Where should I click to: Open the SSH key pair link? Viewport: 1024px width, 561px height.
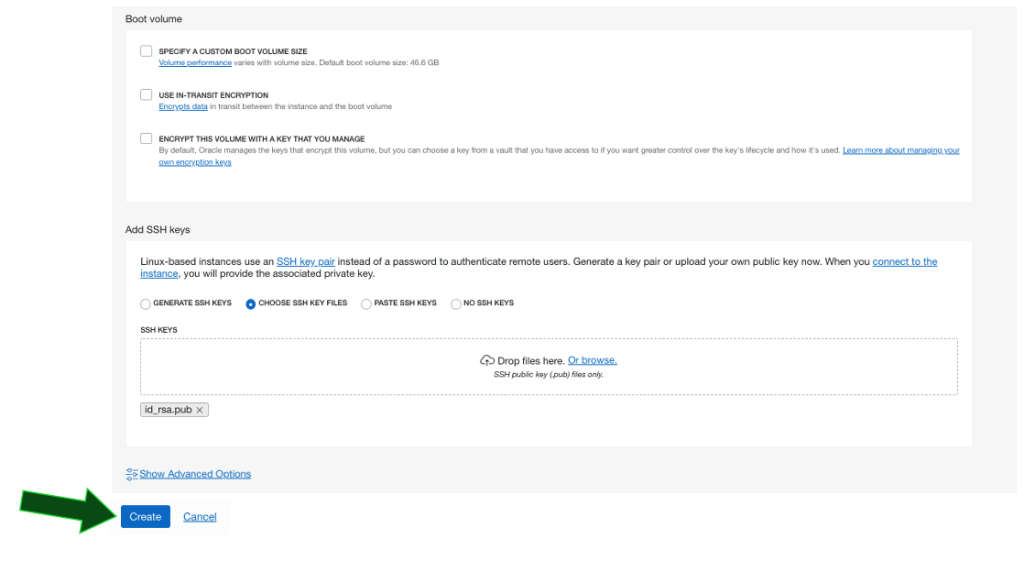click(305, 262)
